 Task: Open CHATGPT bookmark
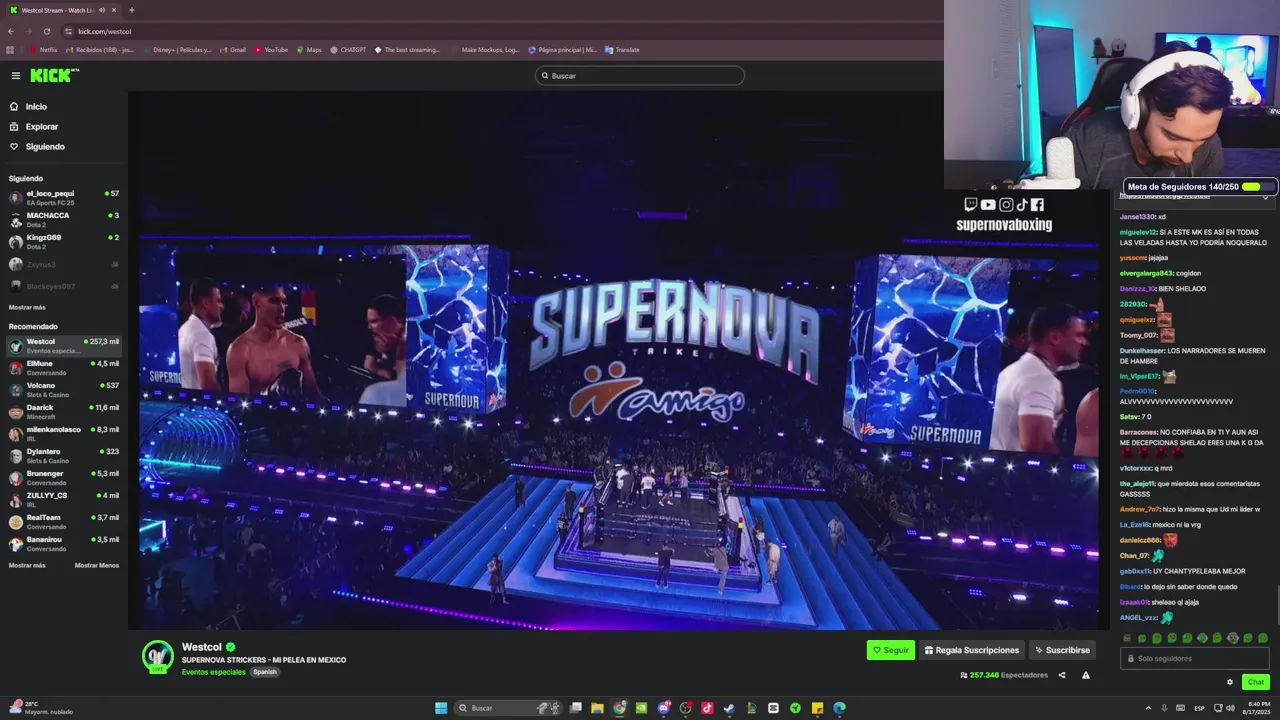(x=347, y=50)
